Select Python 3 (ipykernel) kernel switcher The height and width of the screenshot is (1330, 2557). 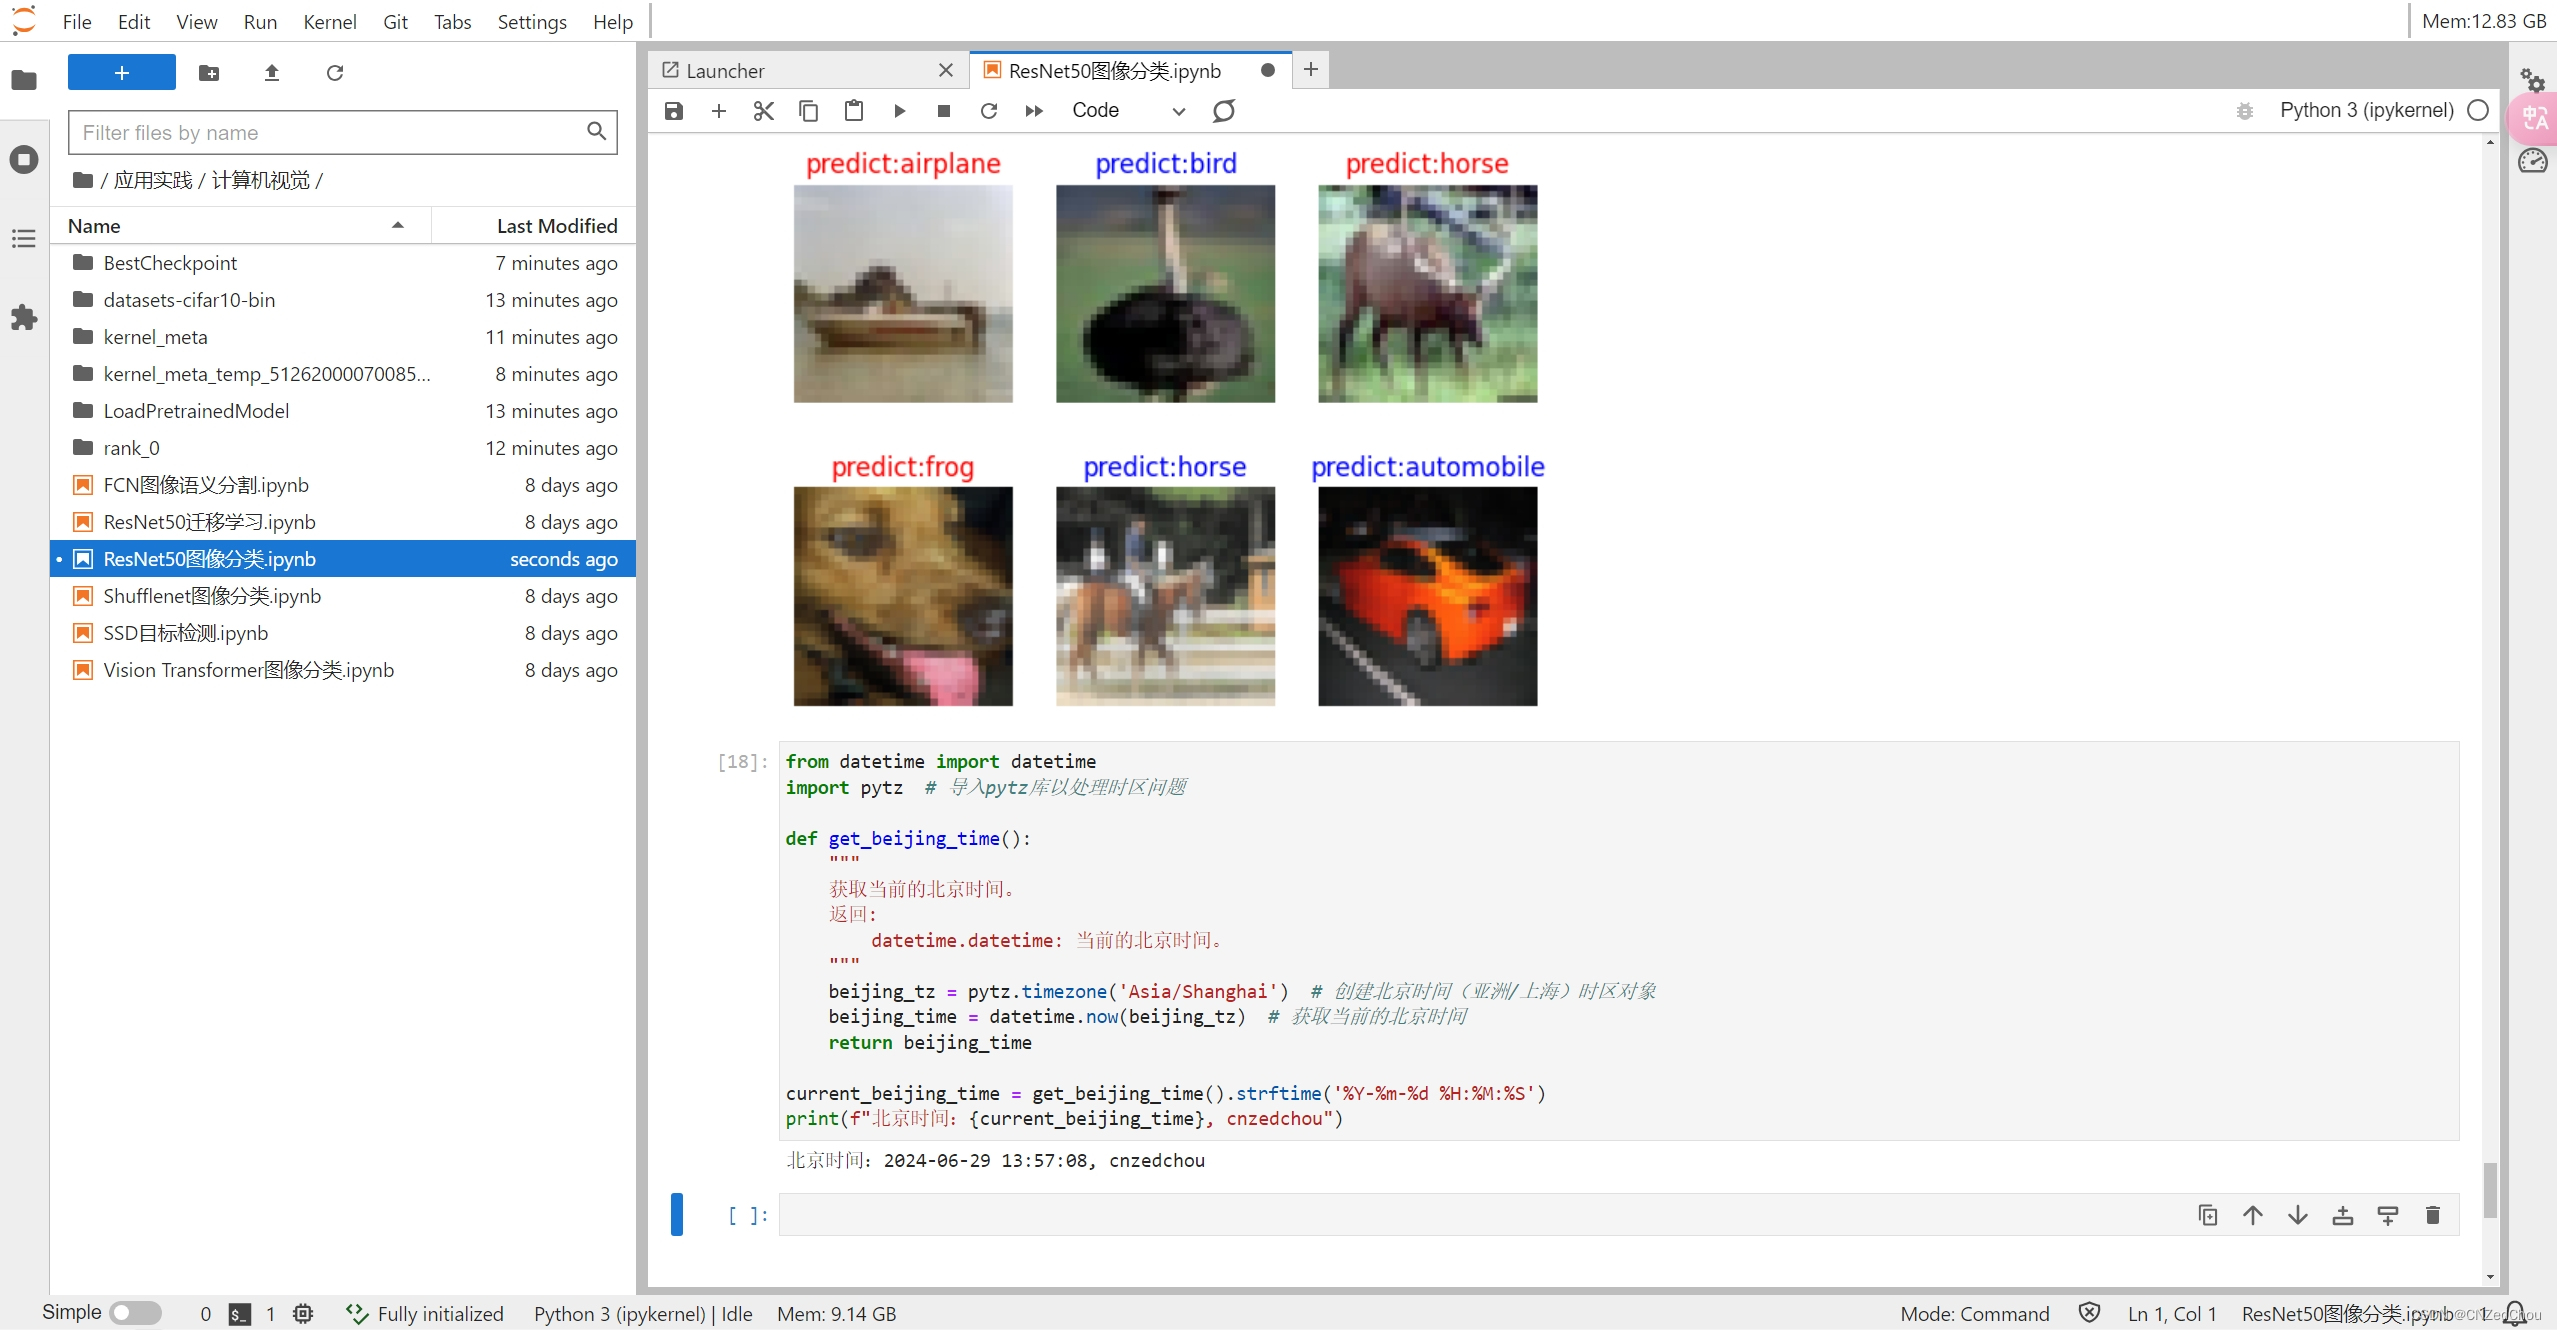2365,111
